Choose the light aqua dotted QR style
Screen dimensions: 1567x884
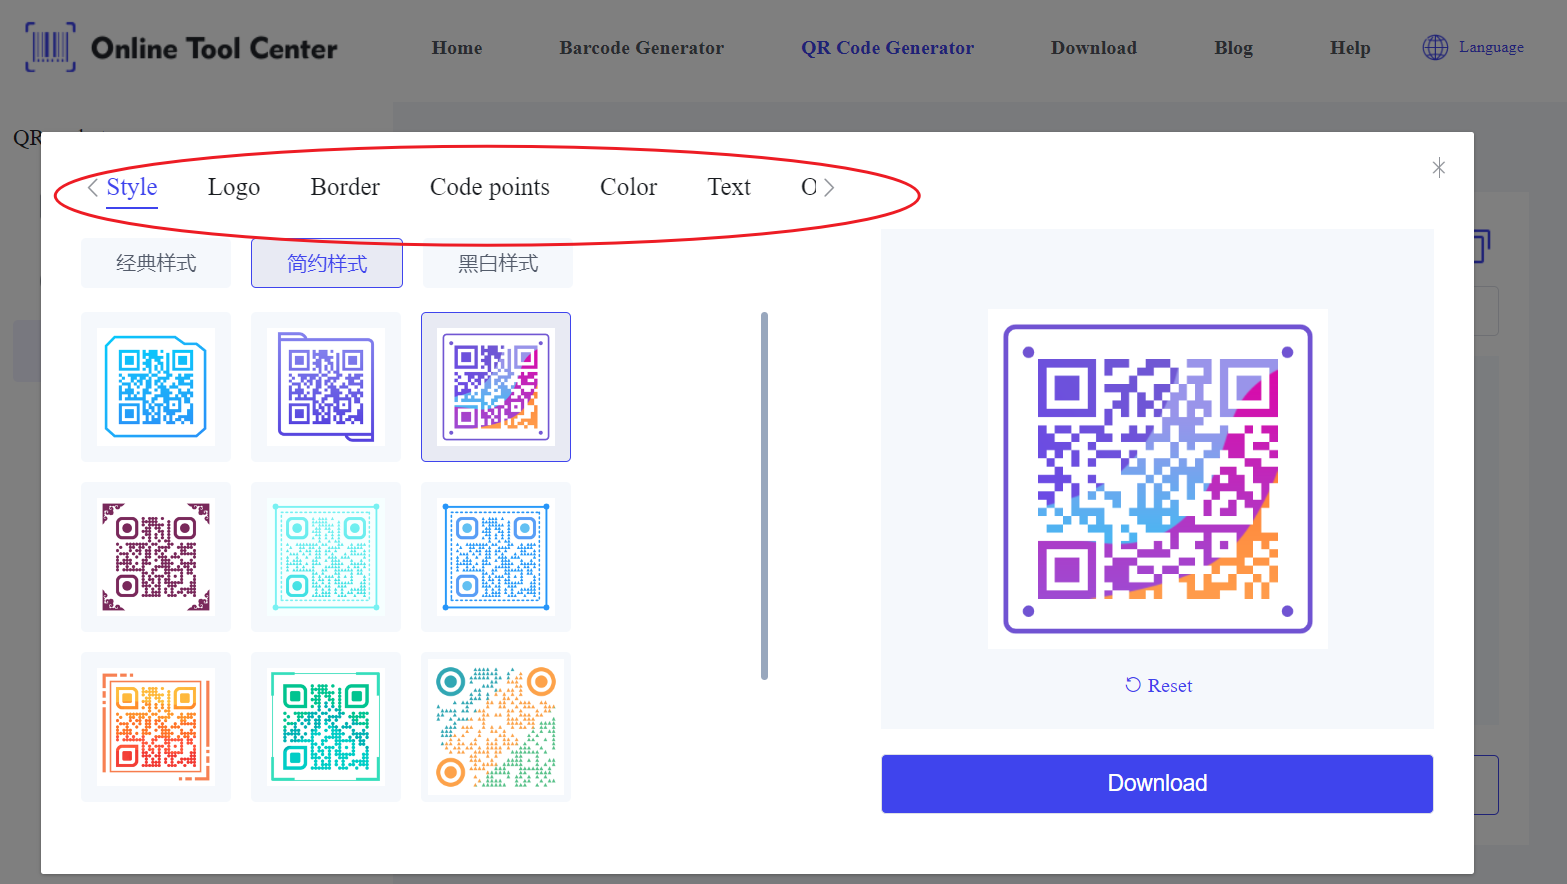(x=326, y=557)
